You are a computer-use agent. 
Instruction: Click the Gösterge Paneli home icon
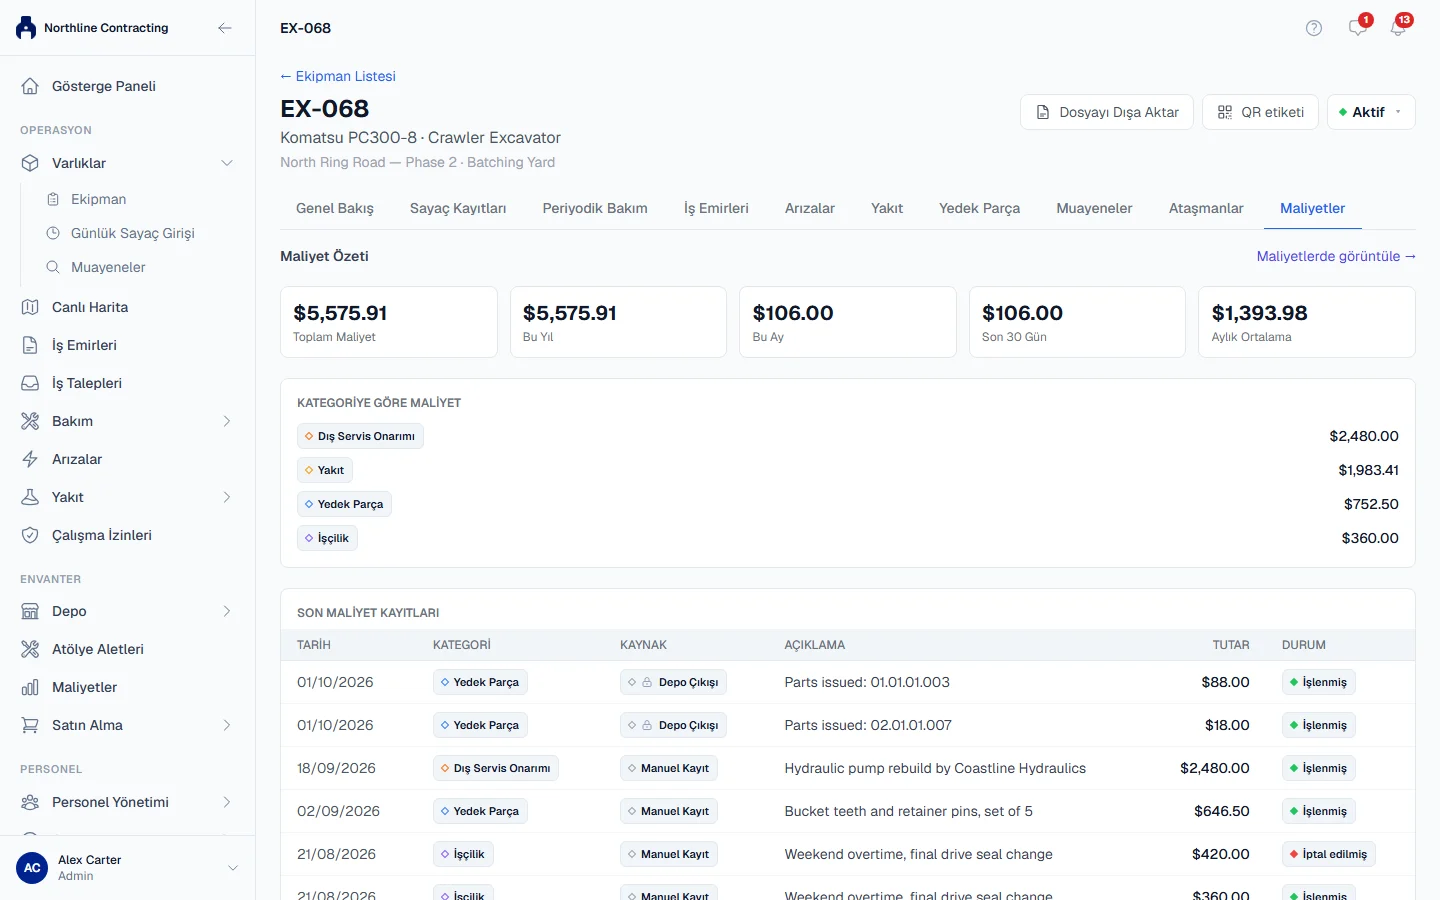(30, 86)
